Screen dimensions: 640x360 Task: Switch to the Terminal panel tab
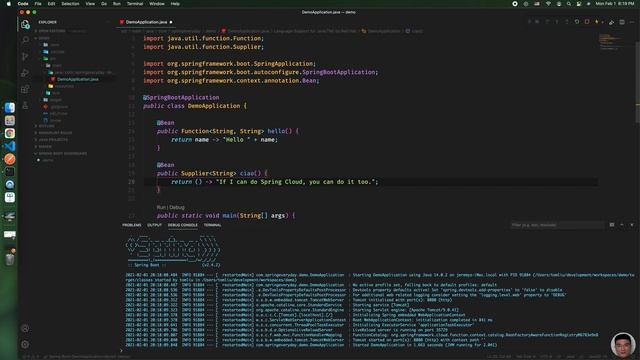(x=212, y=225)
